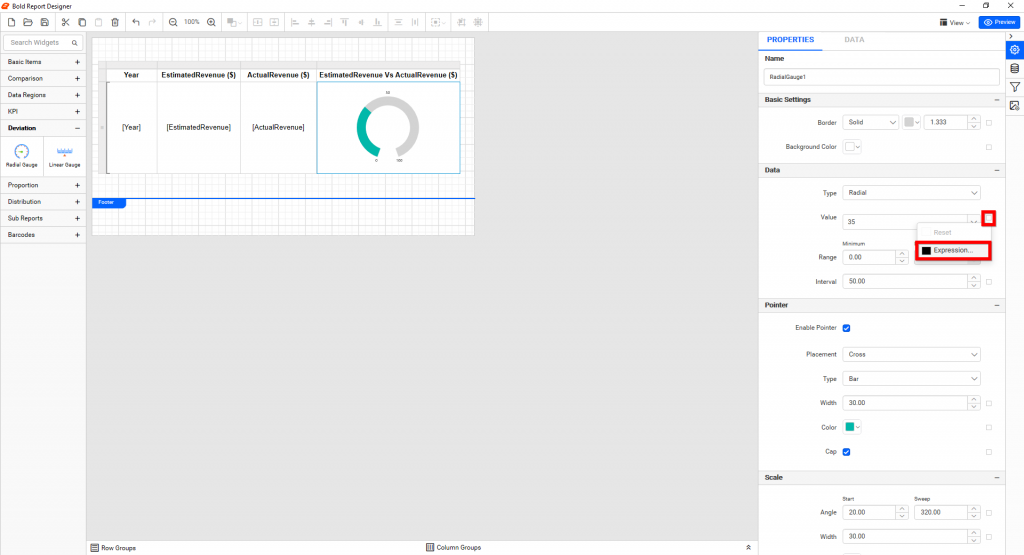Increase the Interval value using the up stepper
The height and width of the screenshot is (555, 1024).
pos(974,278)
